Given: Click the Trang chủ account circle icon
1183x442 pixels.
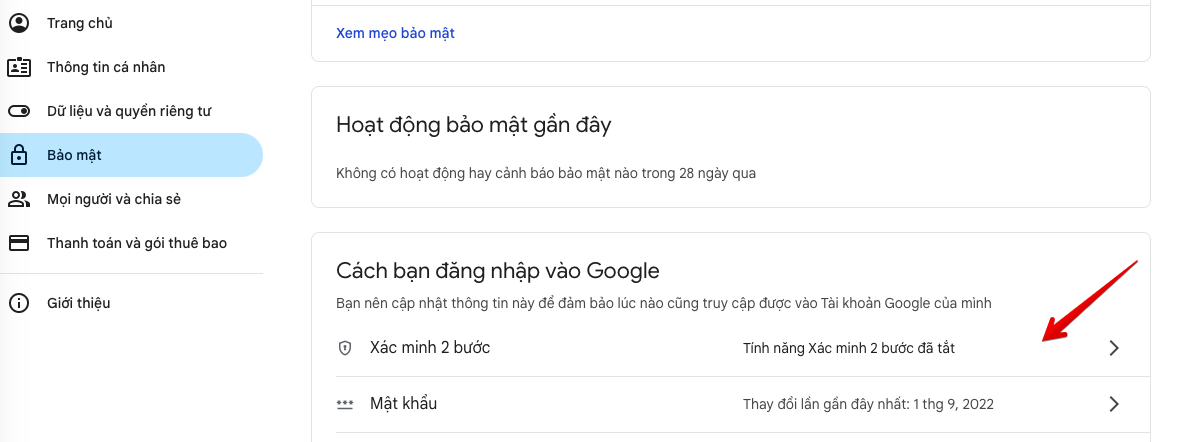Looking at the screenshot, I should coord(19,23).
